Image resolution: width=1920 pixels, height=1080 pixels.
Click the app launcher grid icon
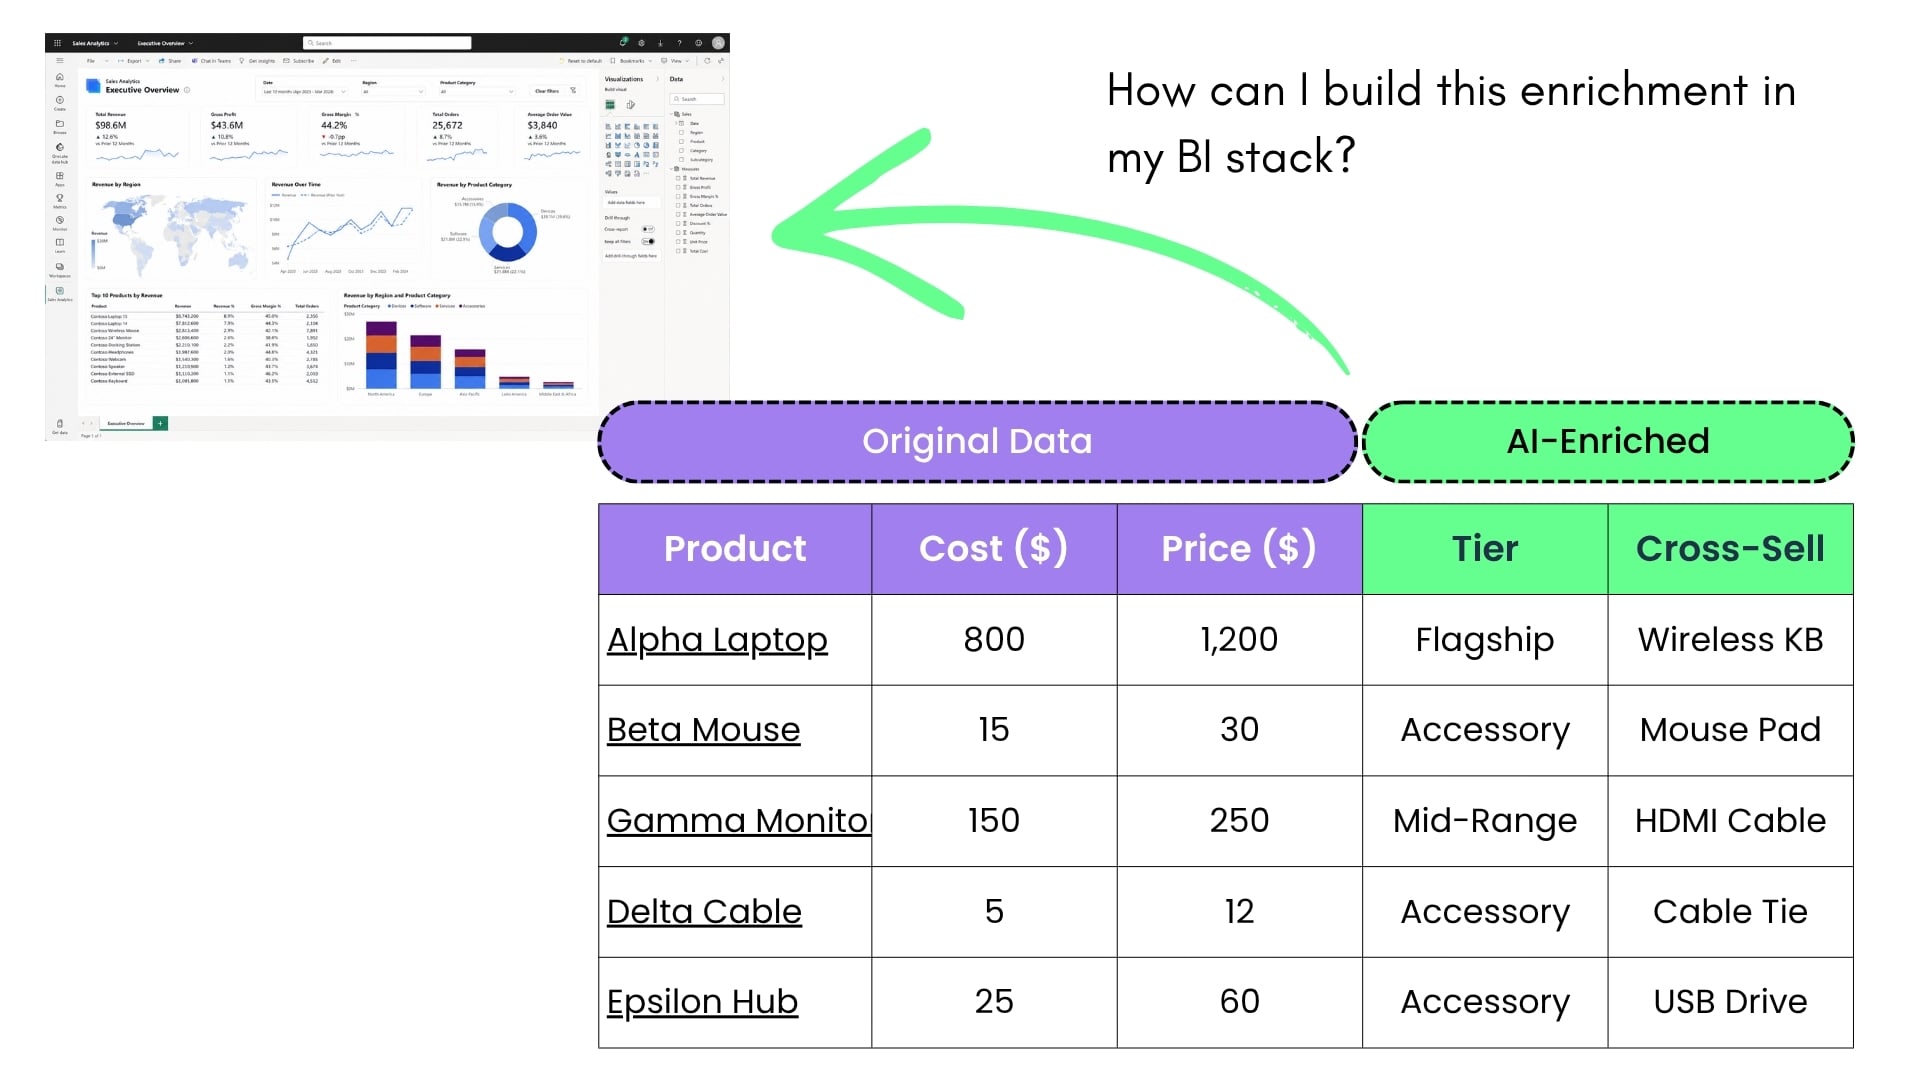[57, 43]
